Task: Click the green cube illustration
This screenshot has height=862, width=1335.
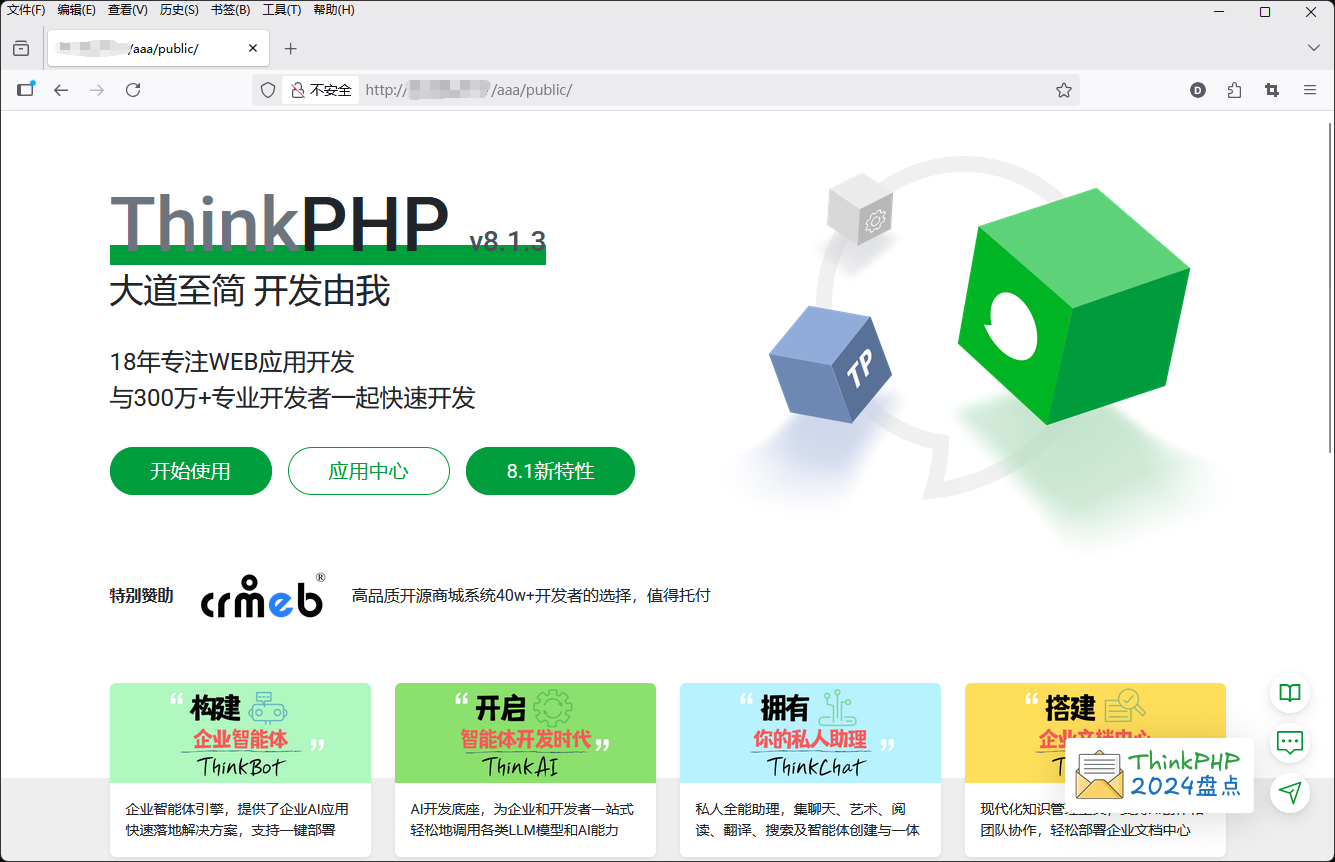Action: tap(1074, 306)
